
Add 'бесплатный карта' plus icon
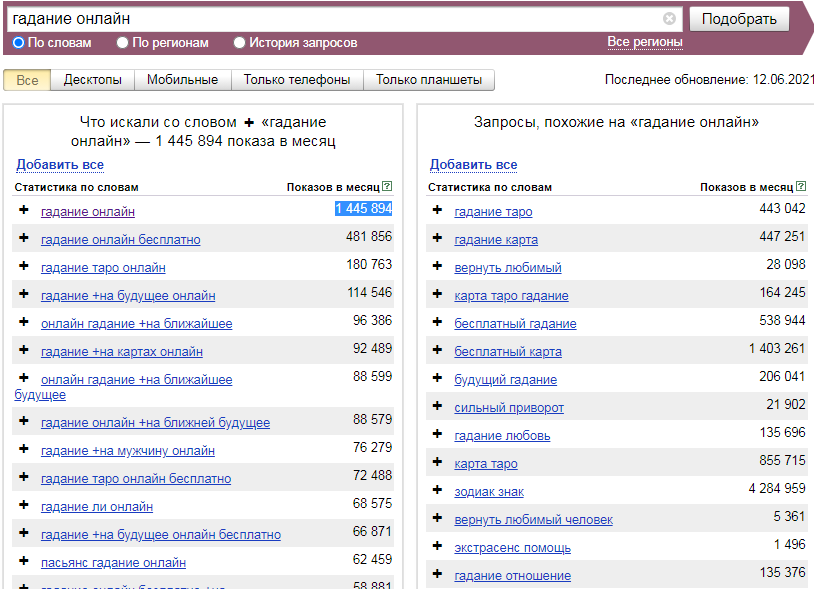point(437,350)
